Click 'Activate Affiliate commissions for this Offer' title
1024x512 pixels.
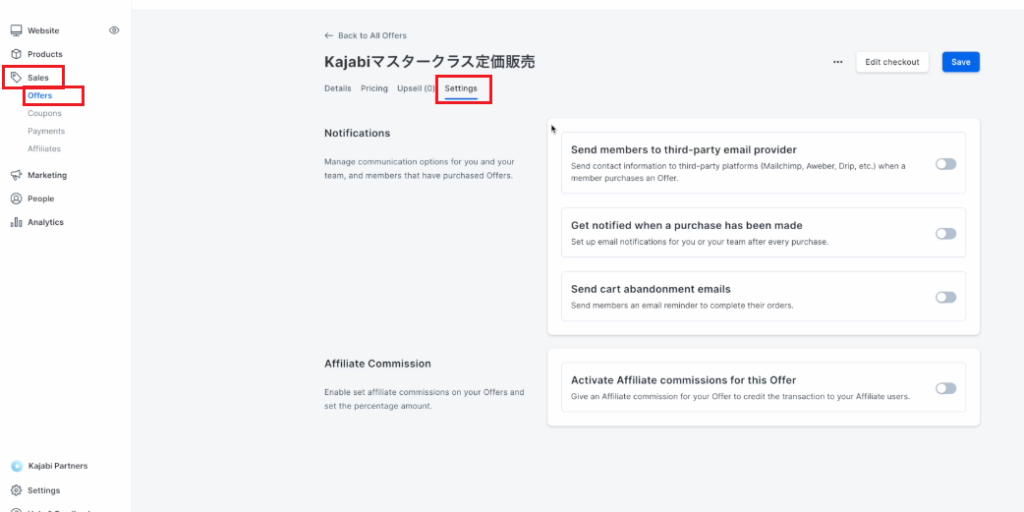click(x=683, y=380)
